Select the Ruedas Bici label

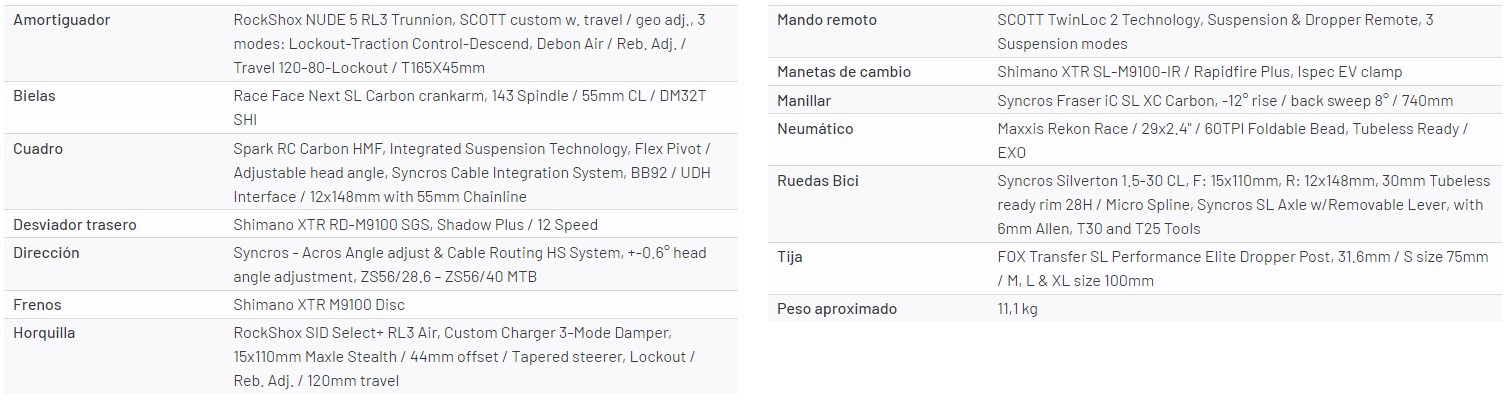click(x=818, y=181)
